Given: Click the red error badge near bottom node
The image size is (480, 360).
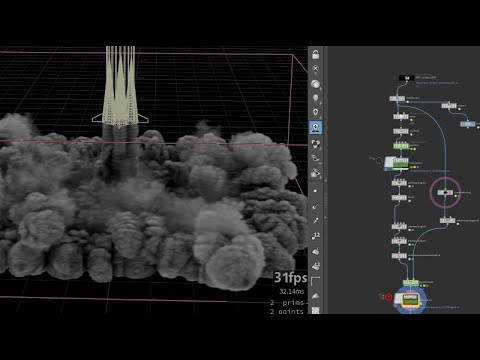Looking at the screenshot, I should pyautogui.click(x=388, y=297).
